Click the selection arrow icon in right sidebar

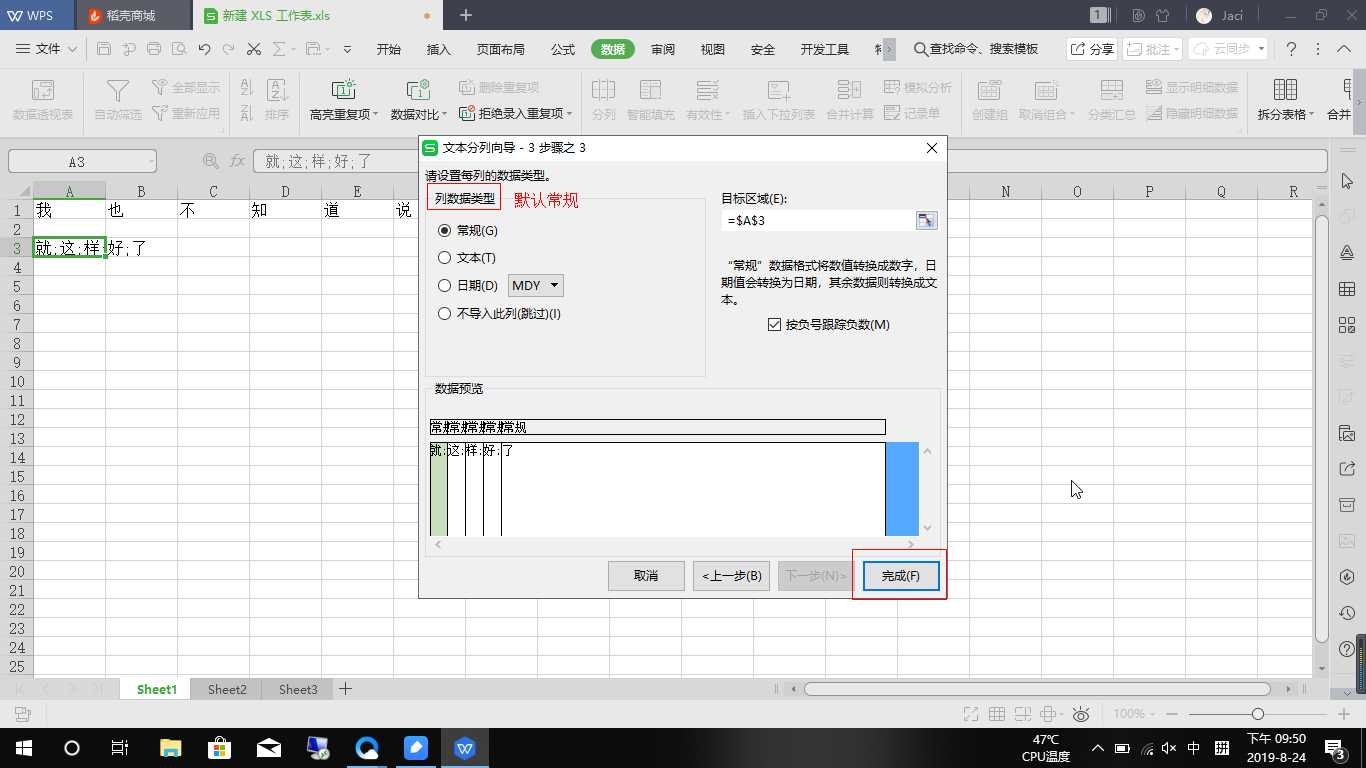click(x=1346, y=182)
